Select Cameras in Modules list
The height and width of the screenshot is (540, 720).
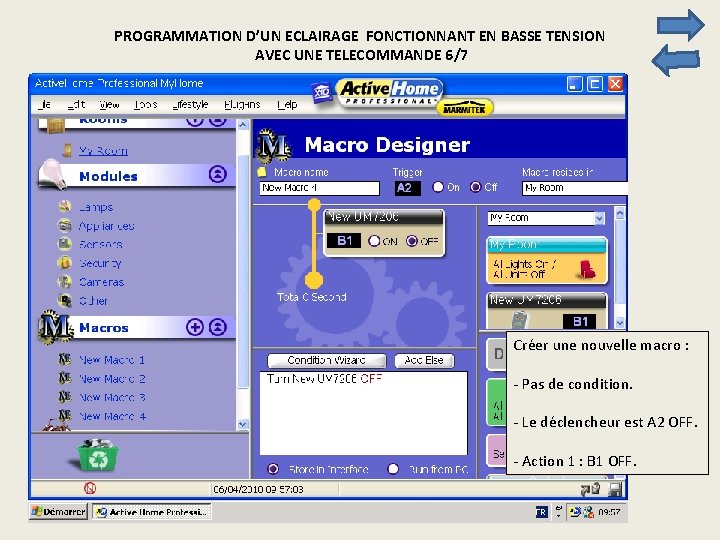(101, 282)
